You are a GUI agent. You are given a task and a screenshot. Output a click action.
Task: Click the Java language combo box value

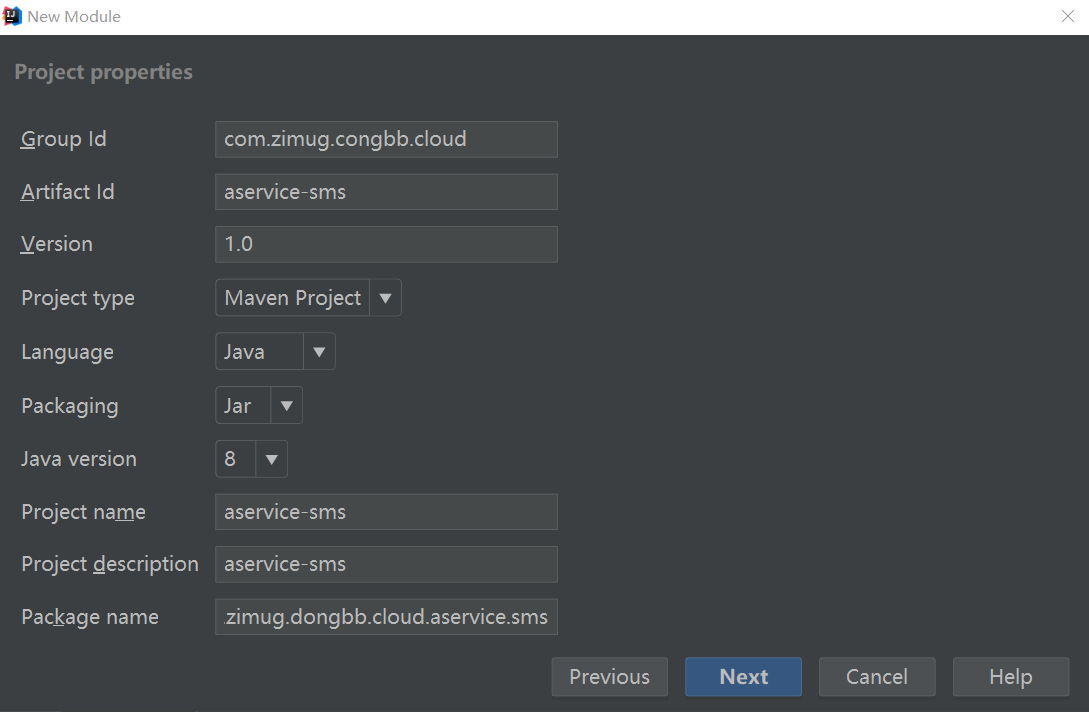point(258,352)
